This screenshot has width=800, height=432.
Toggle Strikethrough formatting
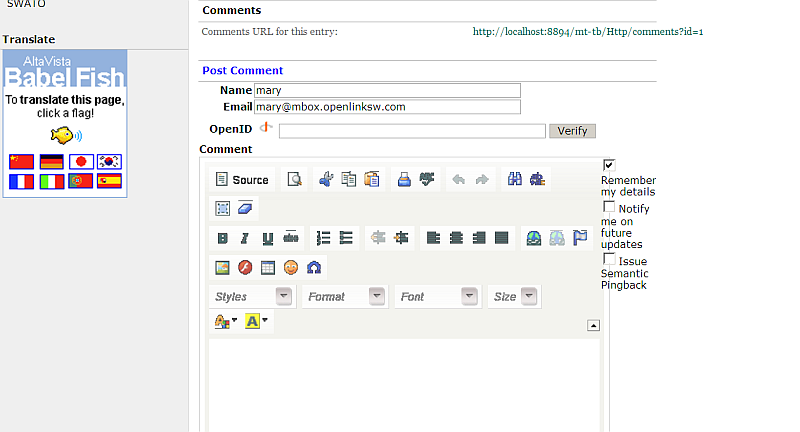point(291,238)
